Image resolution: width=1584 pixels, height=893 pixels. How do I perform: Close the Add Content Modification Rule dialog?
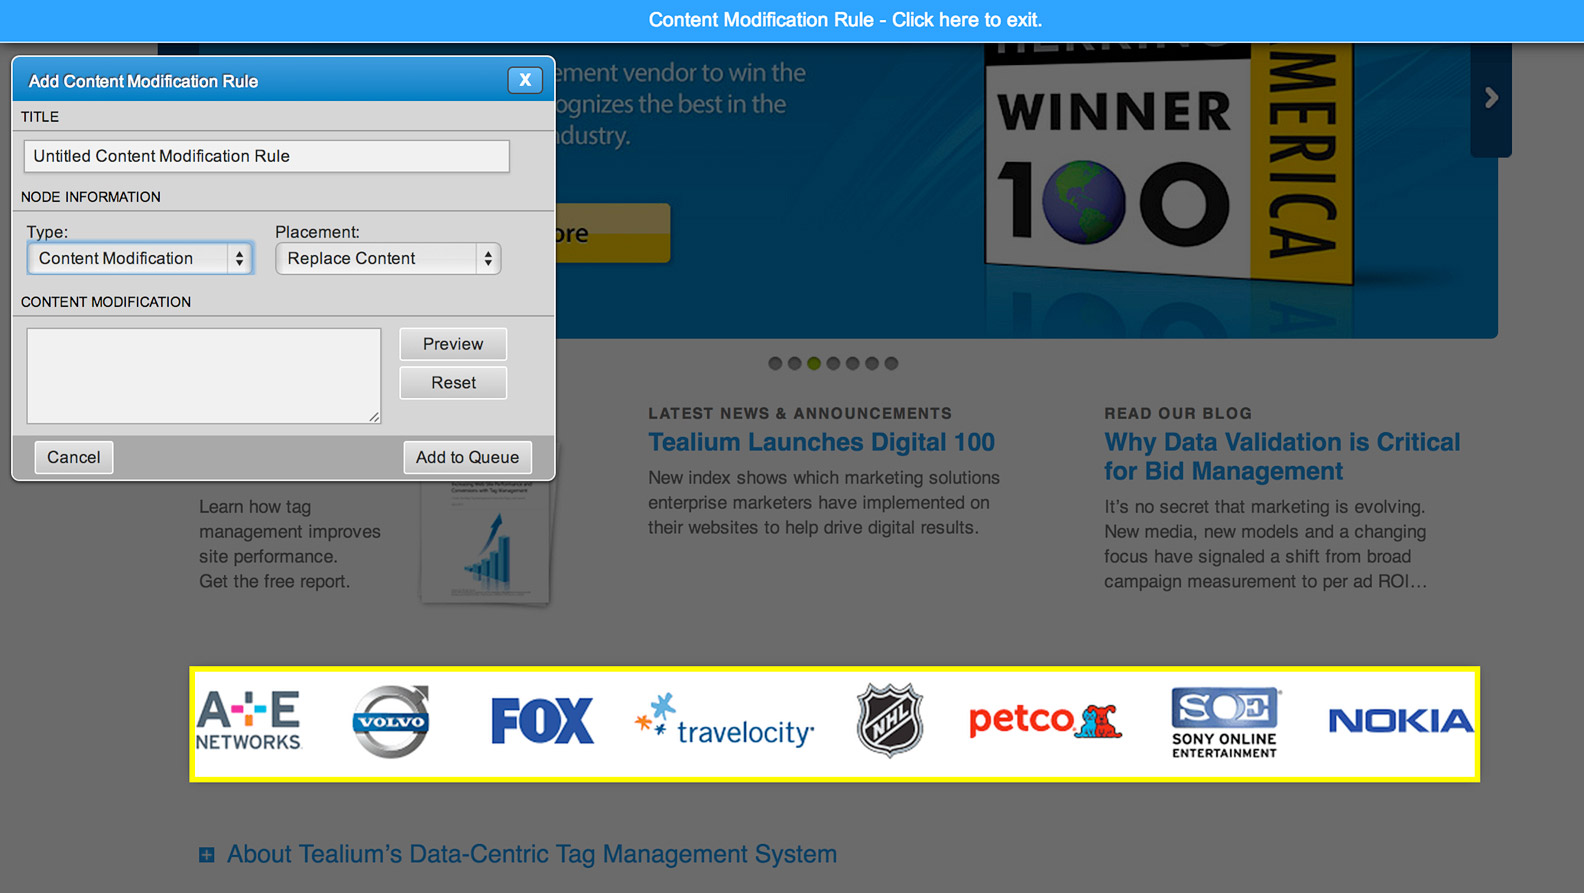pos(525,80)
